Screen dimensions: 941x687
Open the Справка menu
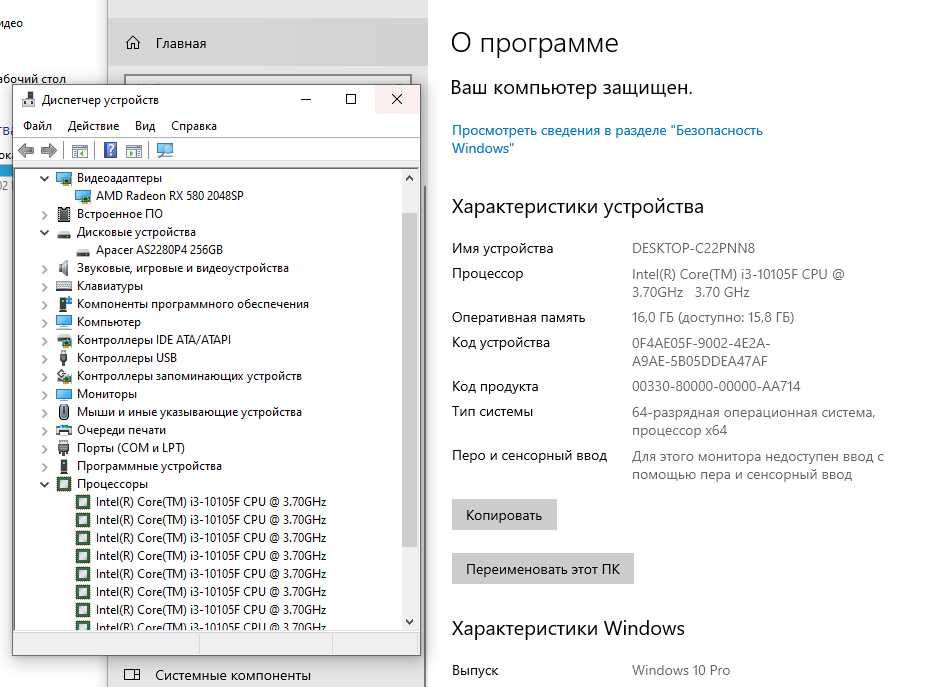[194, 126]
